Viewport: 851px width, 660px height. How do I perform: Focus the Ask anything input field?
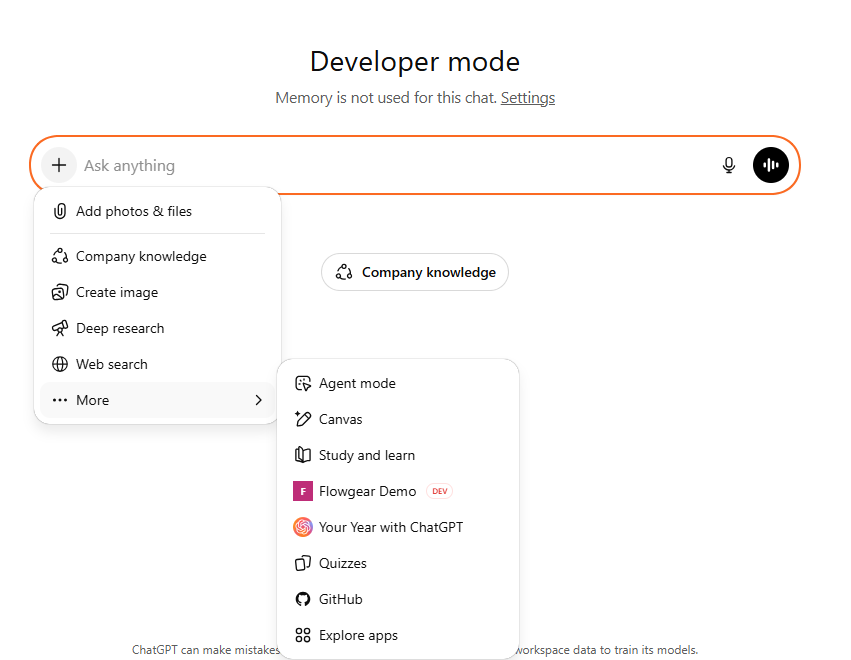(390, 165)
